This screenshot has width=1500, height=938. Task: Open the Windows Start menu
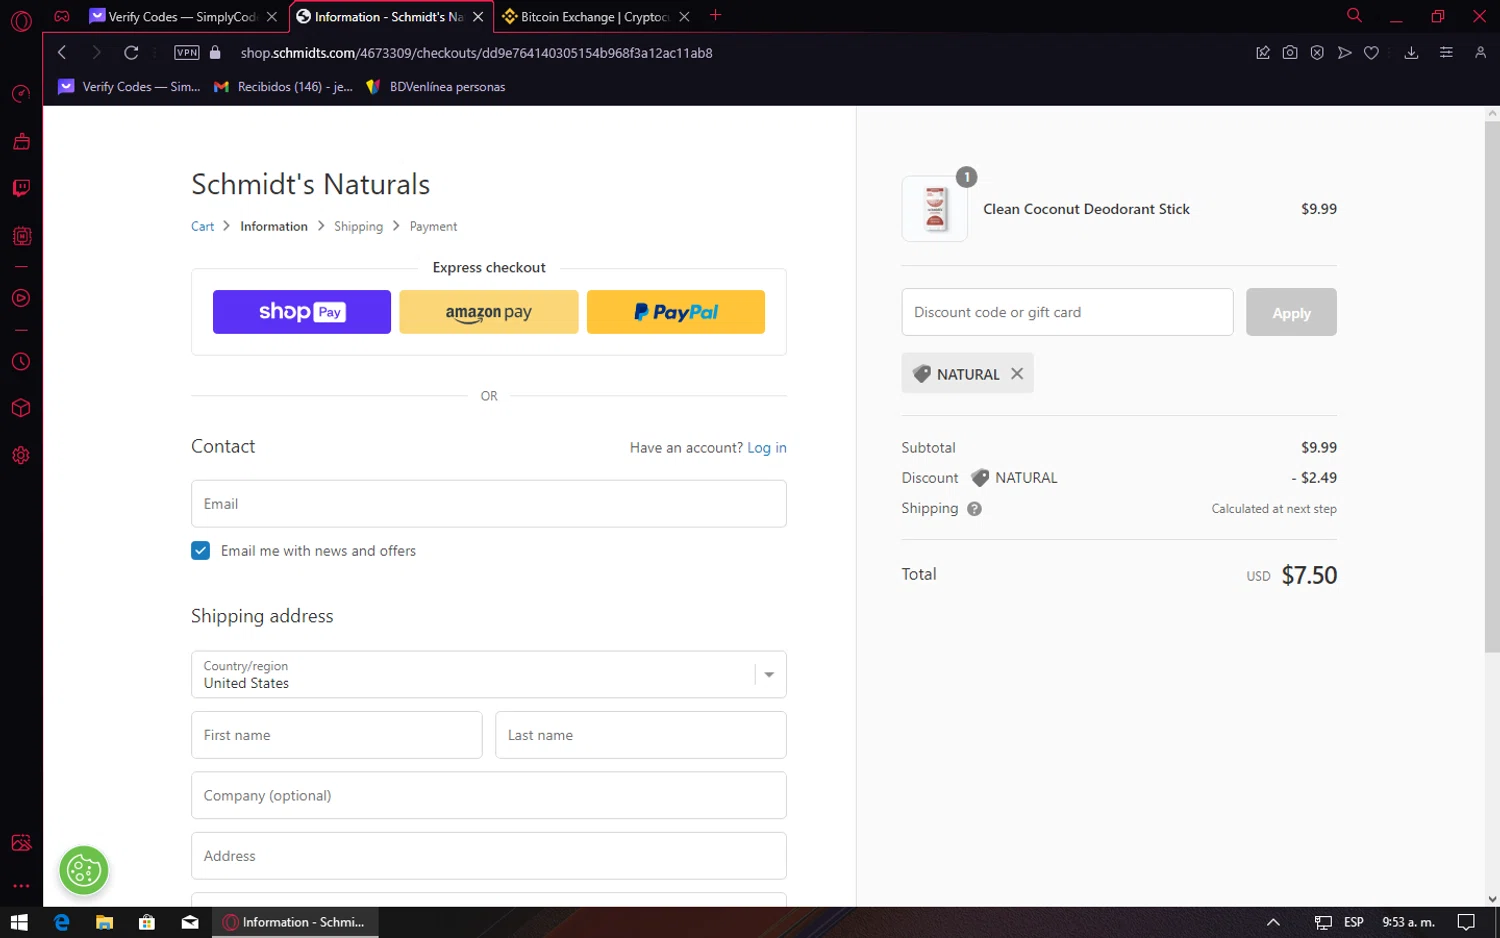[19, 922]
